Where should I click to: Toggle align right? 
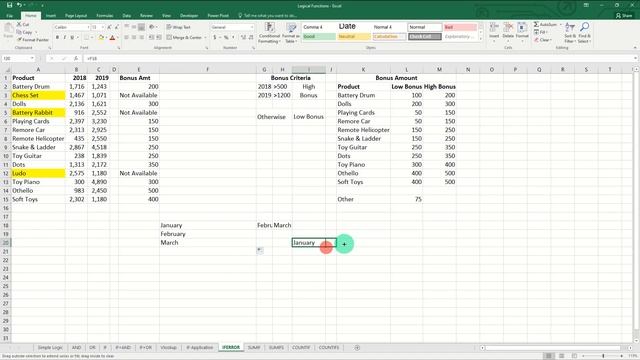142,38
